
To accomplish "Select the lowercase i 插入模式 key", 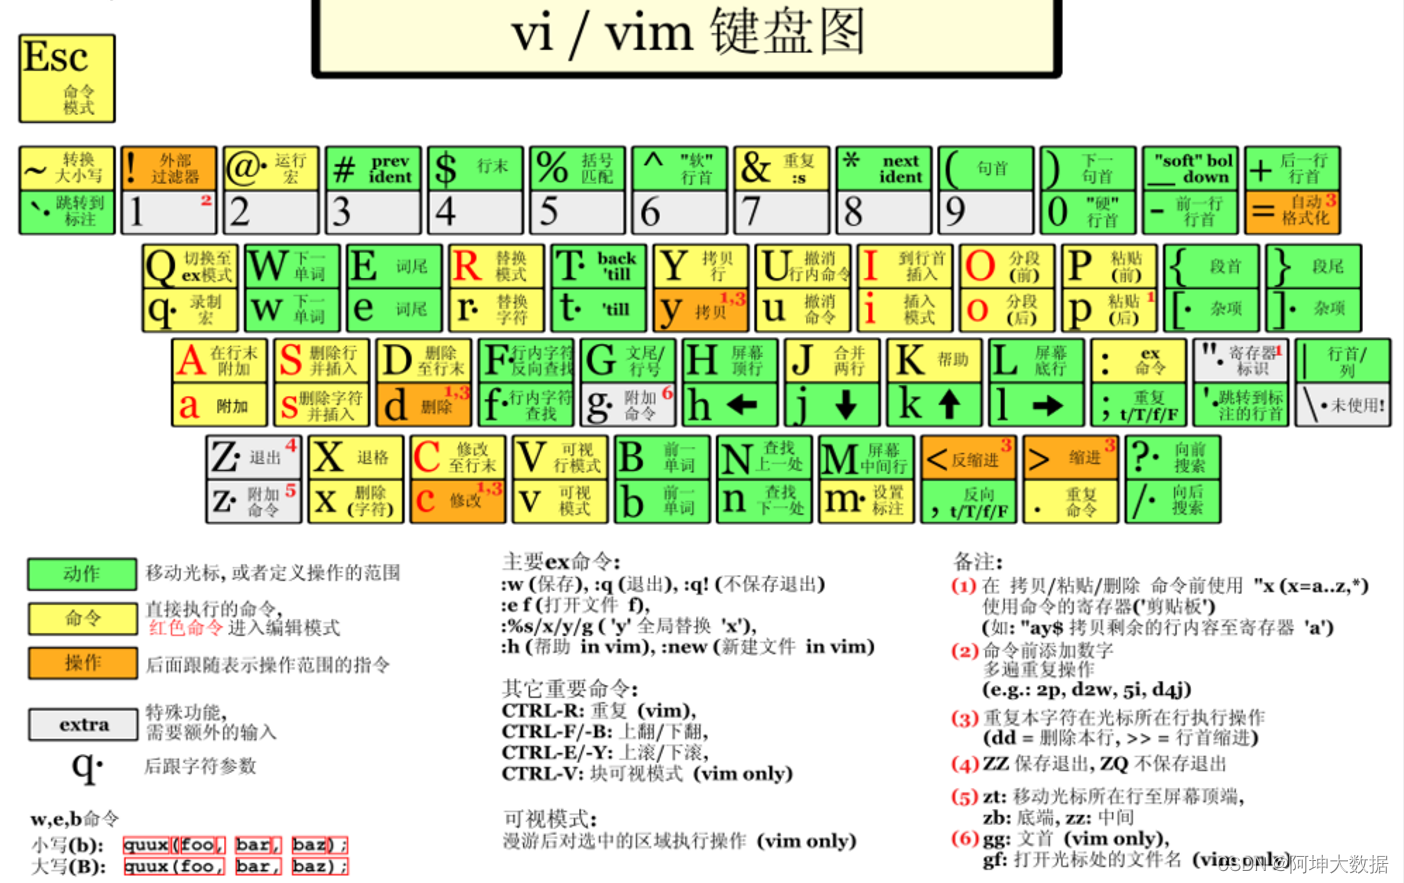I will [905, 310].
